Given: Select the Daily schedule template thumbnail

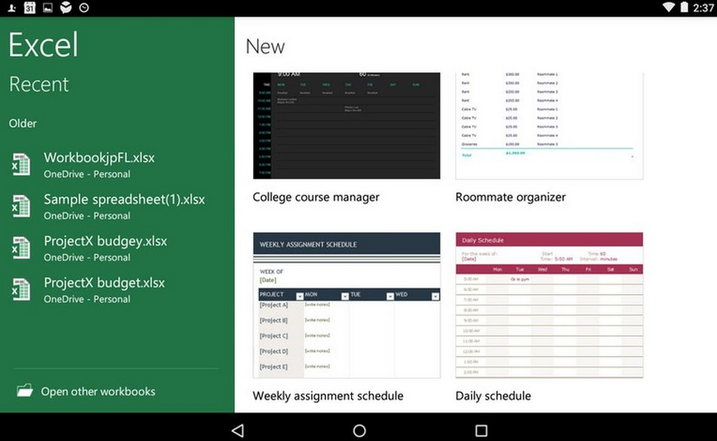Looking at the screenshot, I should click(x=549, y=305).
